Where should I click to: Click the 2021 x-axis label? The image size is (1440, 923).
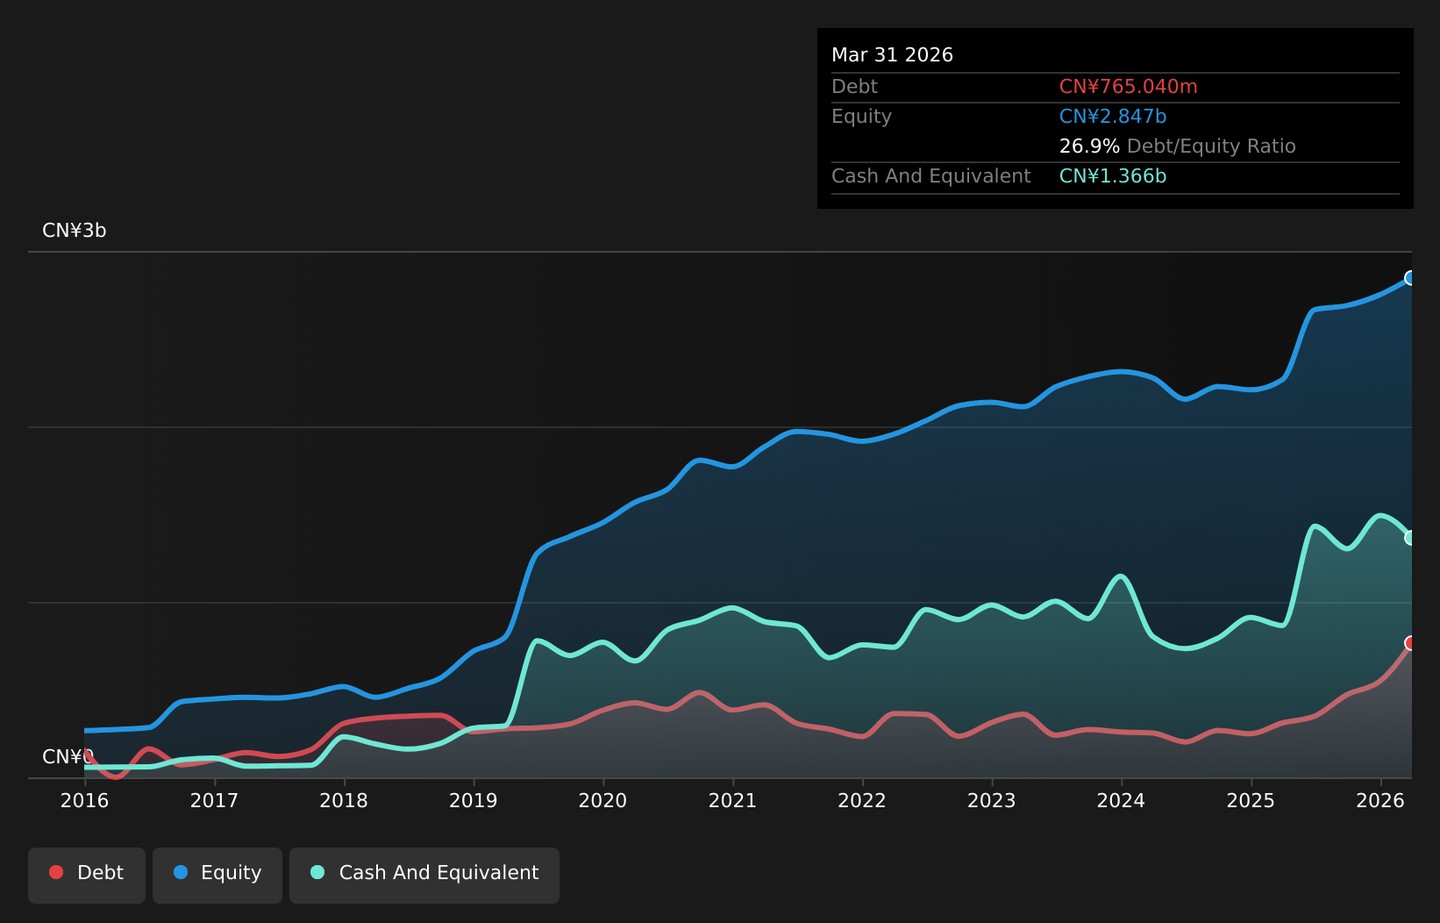pos(733,801)
